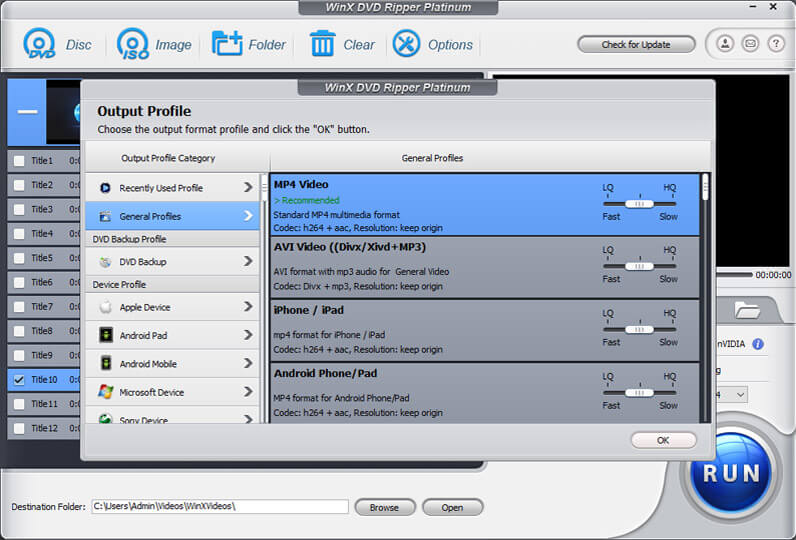Check the Title8 checkbox
Viewport: 796px width, 540px height.
pyautogui.click(x=19, y=331)
